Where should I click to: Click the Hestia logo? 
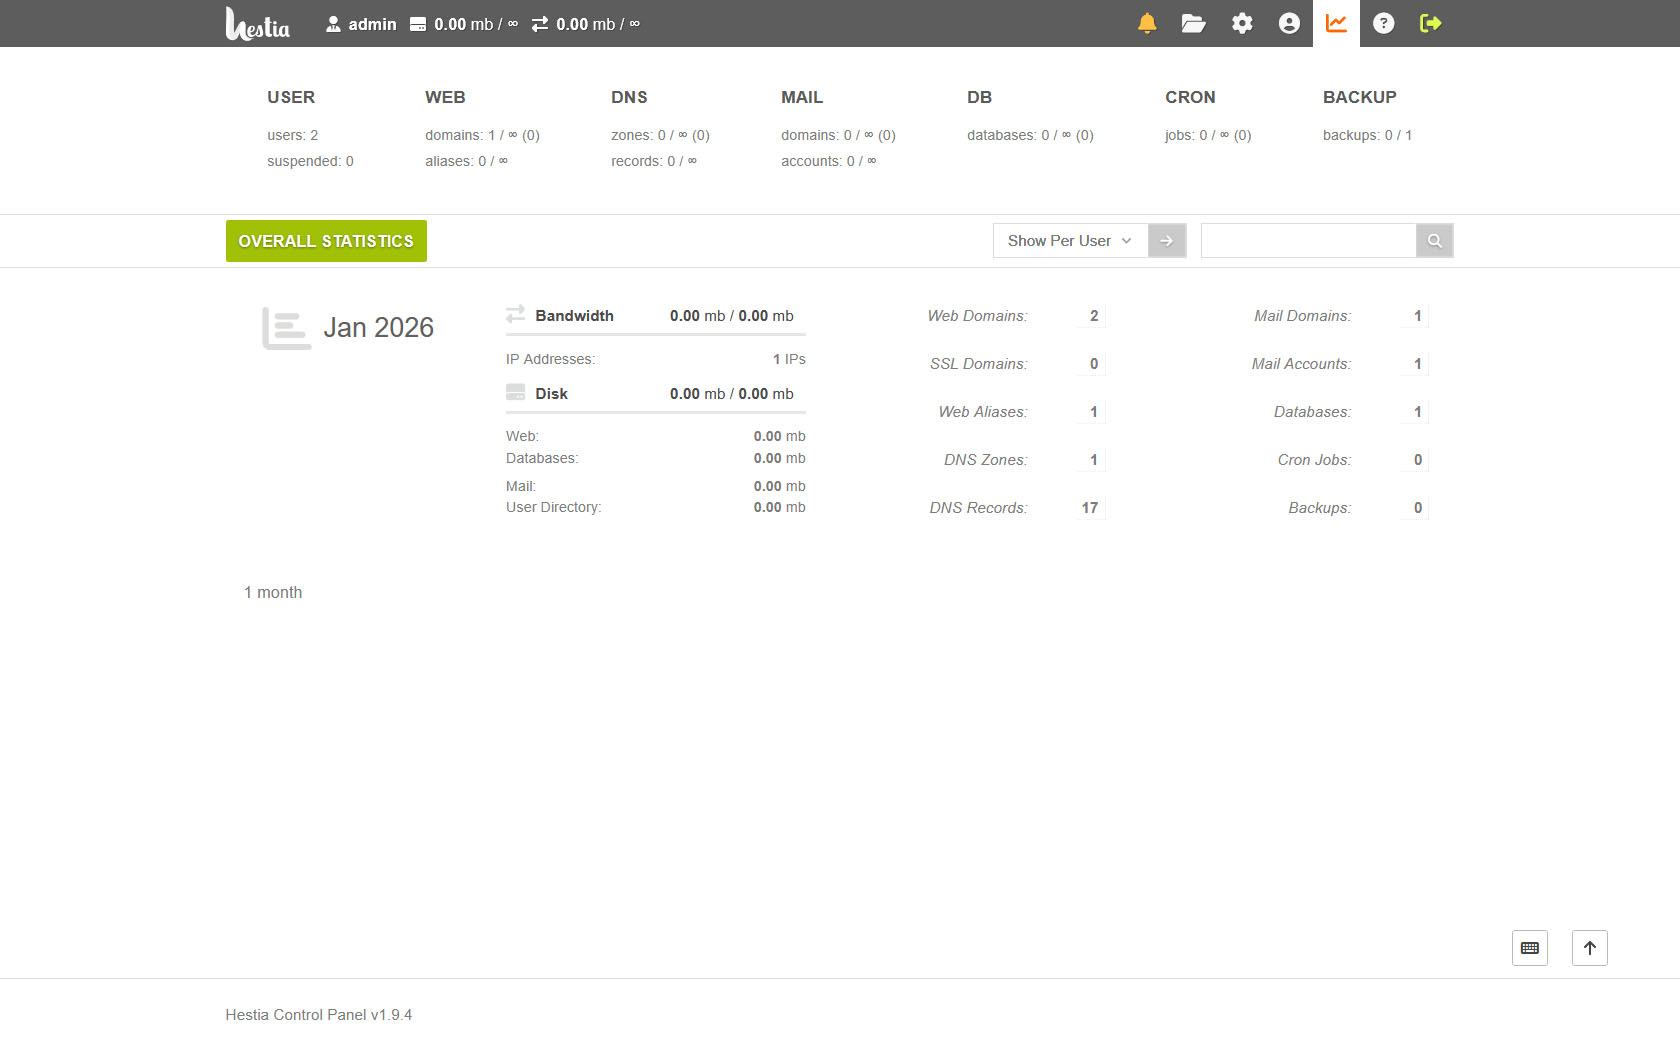[258, 24]
